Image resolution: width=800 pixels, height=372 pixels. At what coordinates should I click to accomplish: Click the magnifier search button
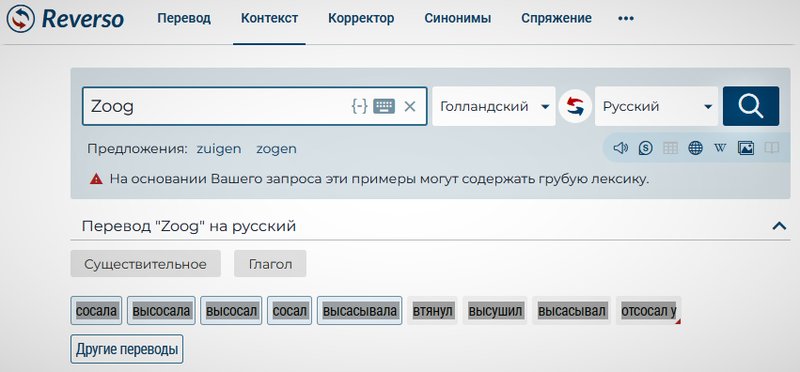tap(751, 106)
